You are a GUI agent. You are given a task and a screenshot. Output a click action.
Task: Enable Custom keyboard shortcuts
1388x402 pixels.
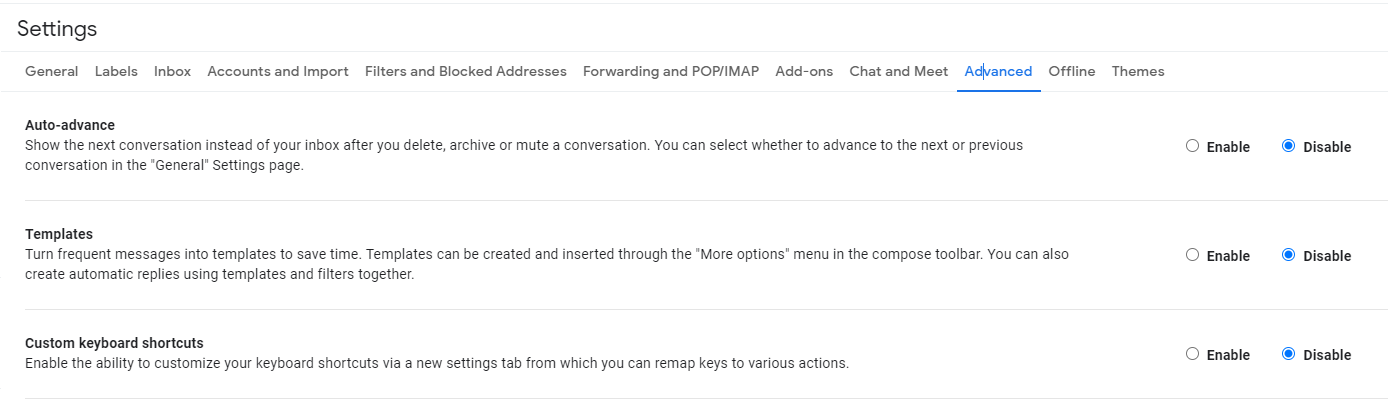coord(1192,354)
